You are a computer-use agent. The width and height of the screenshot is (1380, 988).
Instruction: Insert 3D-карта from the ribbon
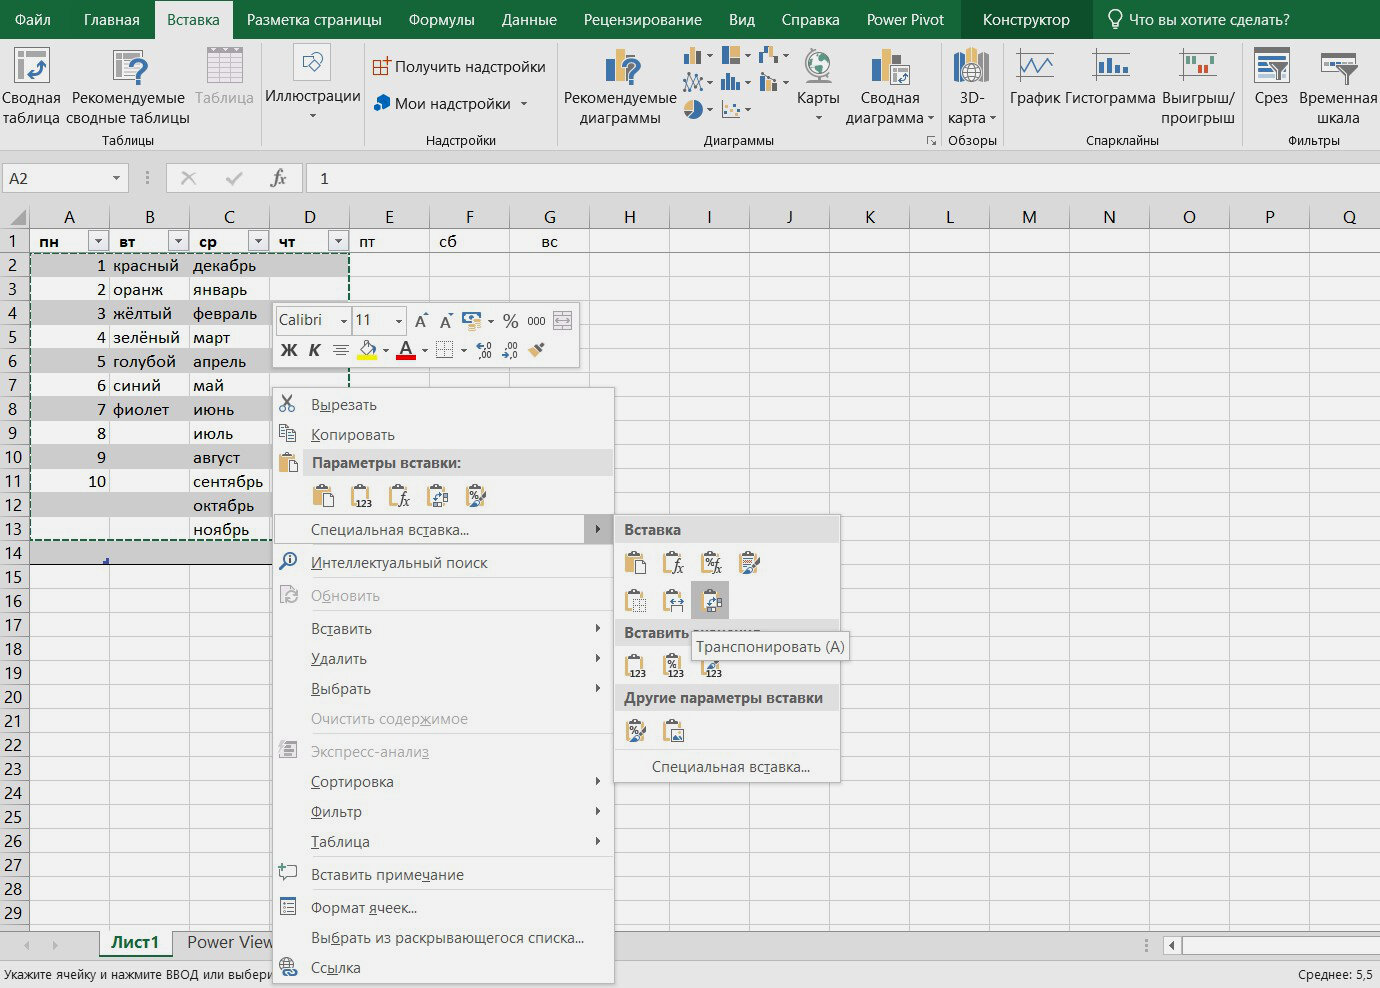(x=971, y=87)
